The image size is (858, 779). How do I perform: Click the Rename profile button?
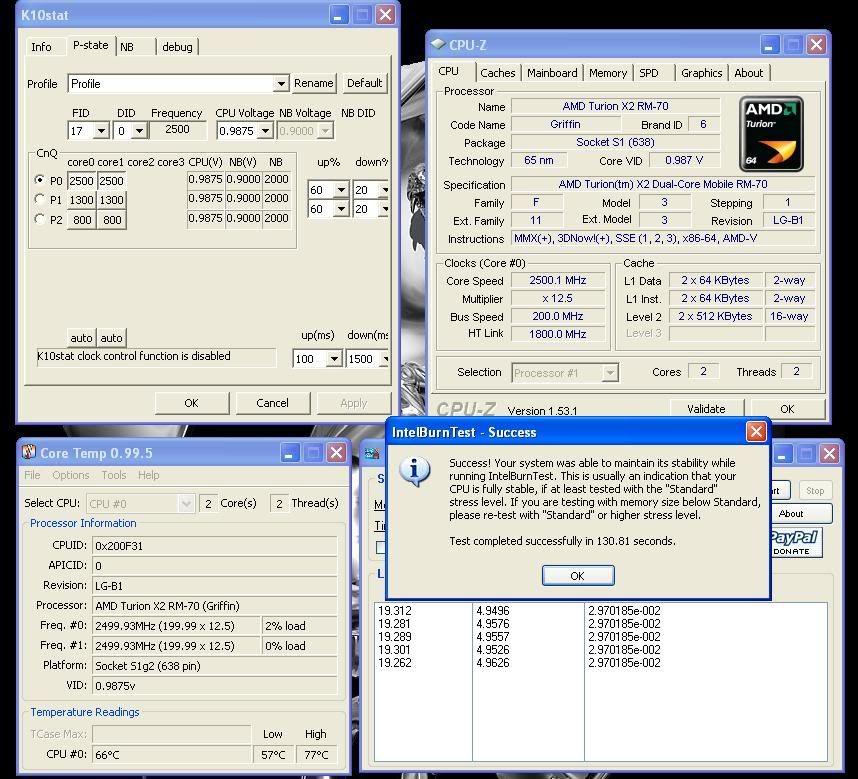point(313,83)
